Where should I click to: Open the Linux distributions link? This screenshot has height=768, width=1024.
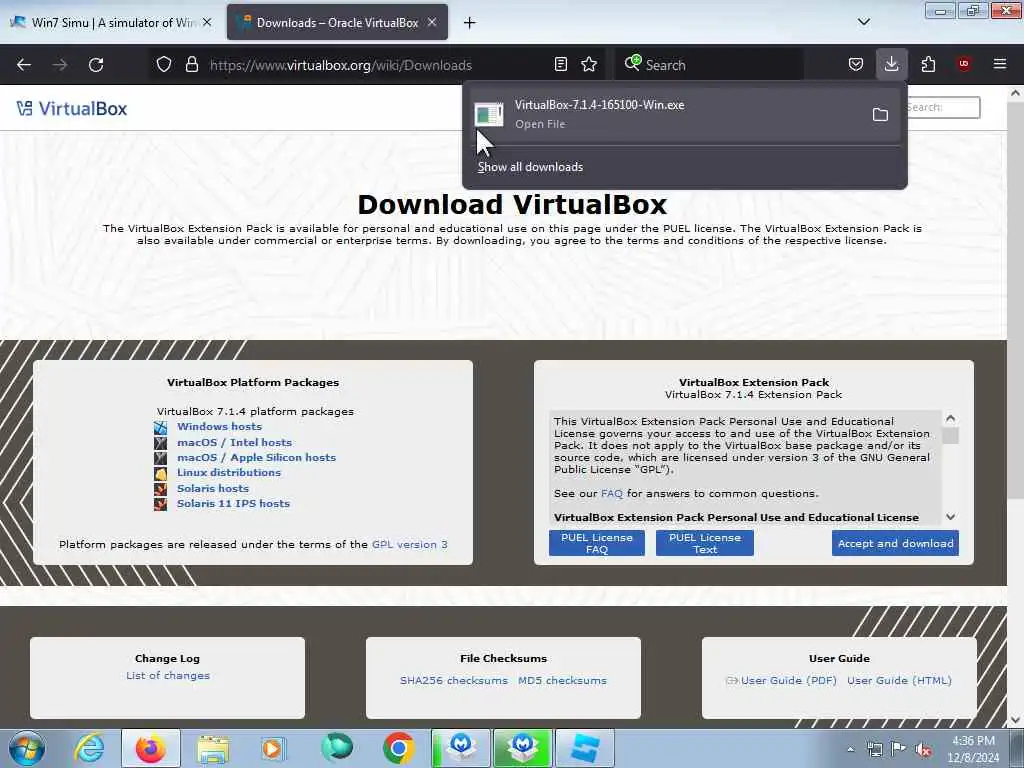click(229, 472)
